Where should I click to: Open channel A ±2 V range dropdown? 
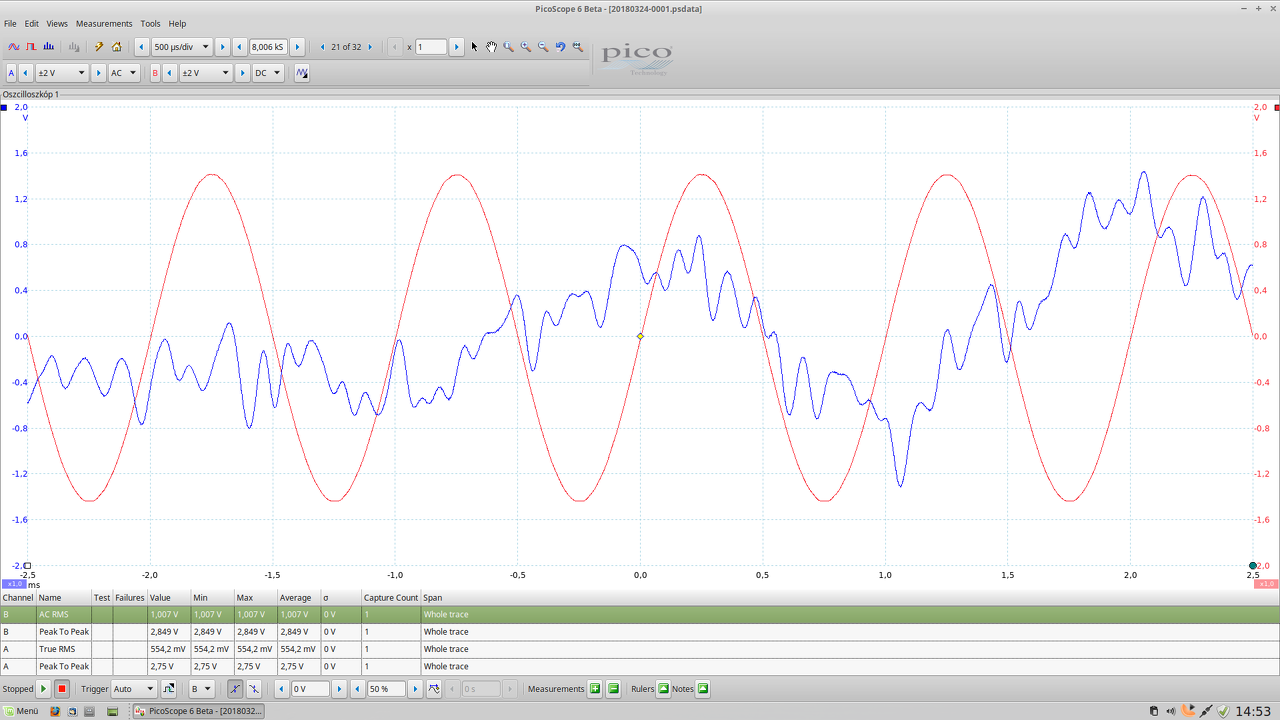(x=61, y=73)
